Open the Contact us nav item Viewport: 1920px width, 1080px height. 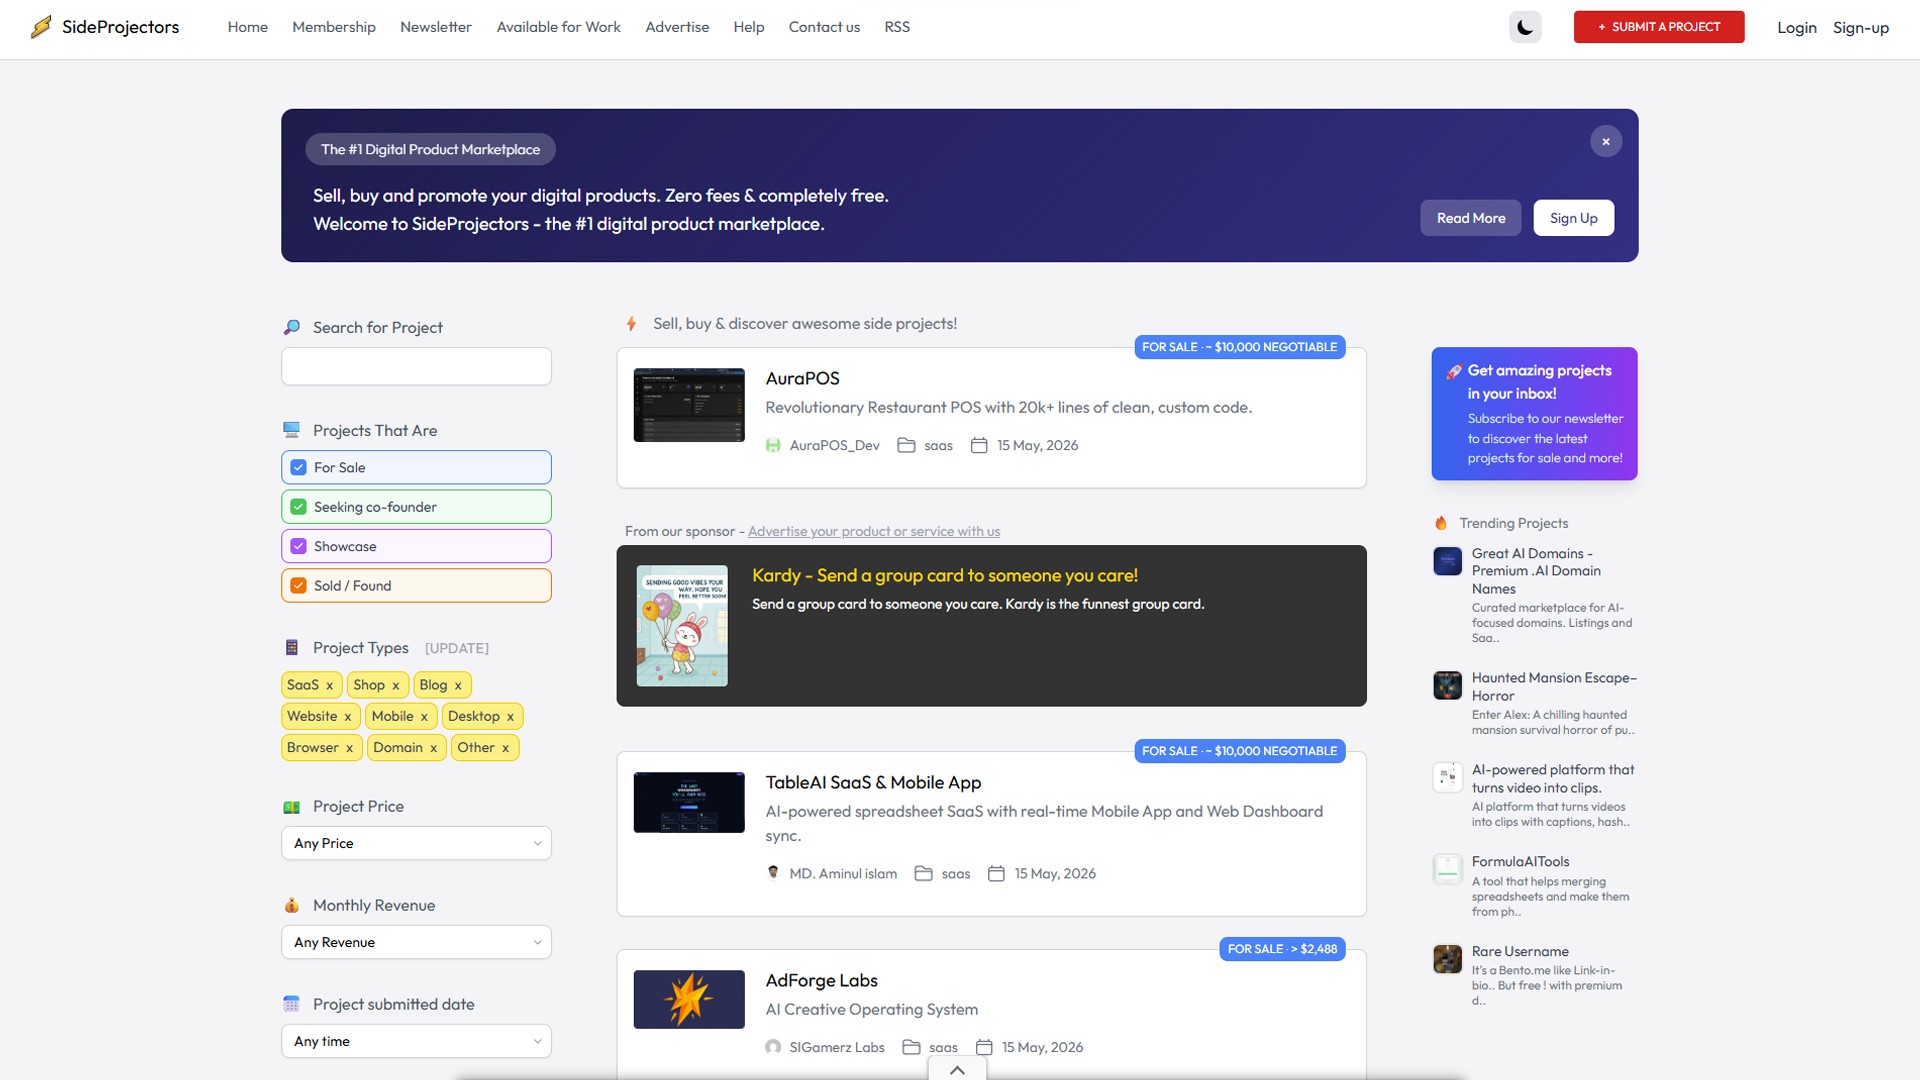pos(824,27)
